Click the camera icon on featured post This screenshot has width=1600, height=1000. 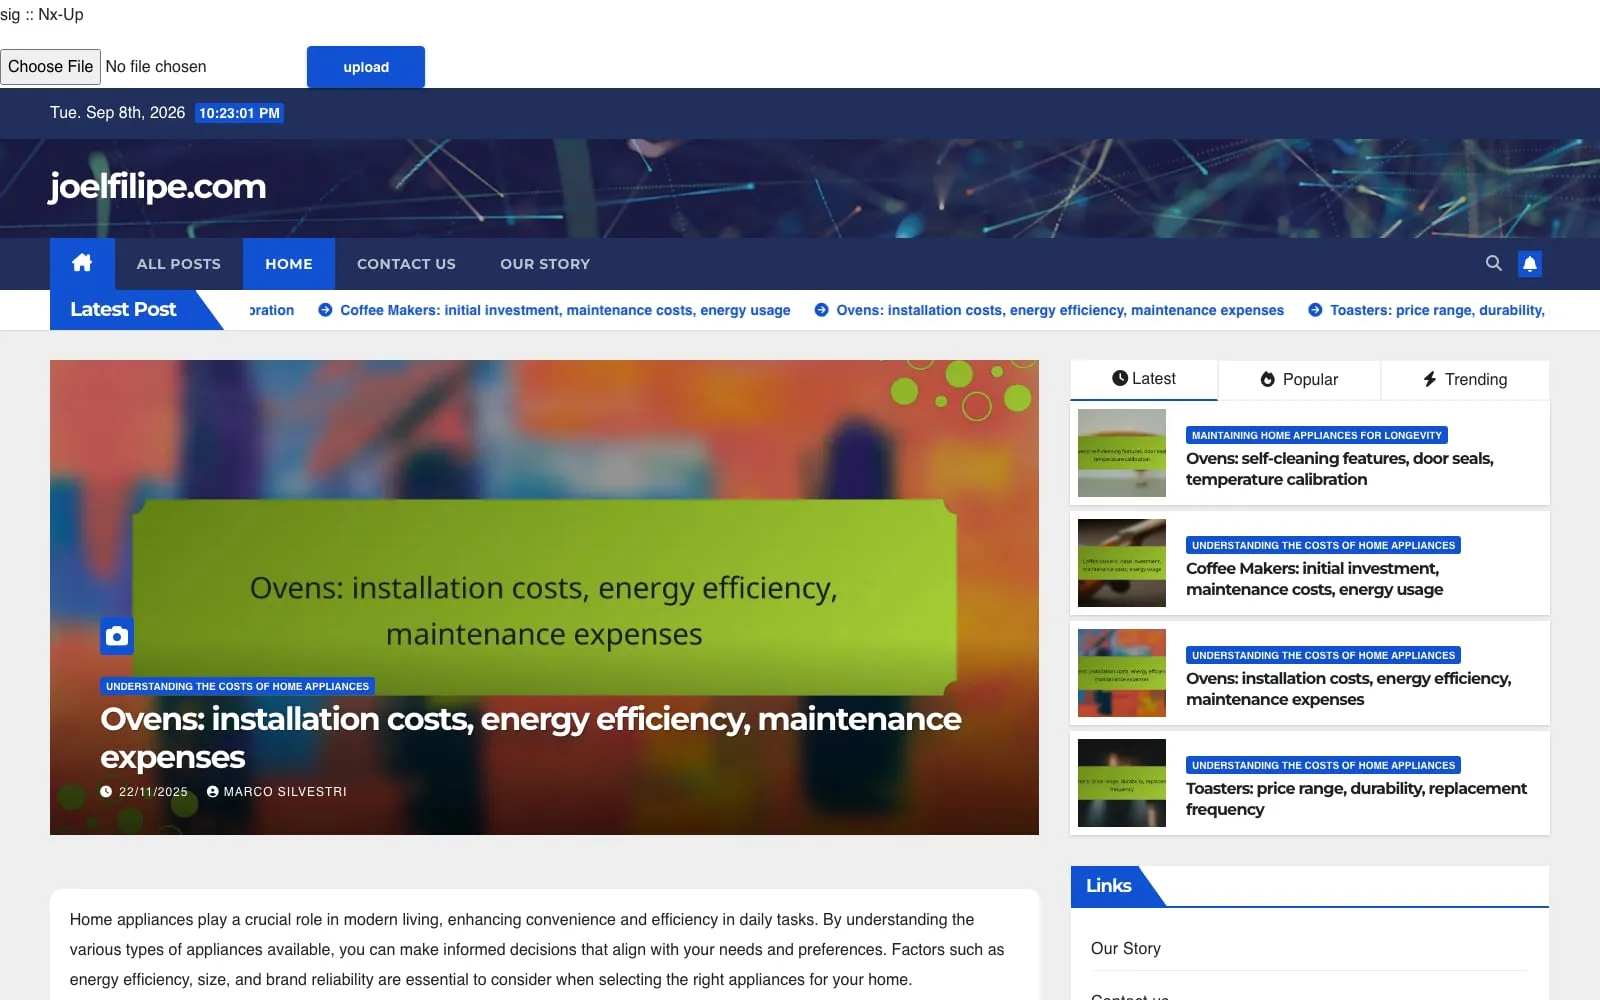coord(117,636)
